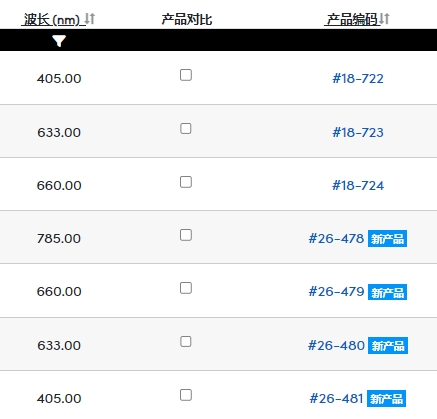Viewport: 437px width, 419px height.
Task: Check the compare box for #26-481
Action: click(x=186, y=395)
